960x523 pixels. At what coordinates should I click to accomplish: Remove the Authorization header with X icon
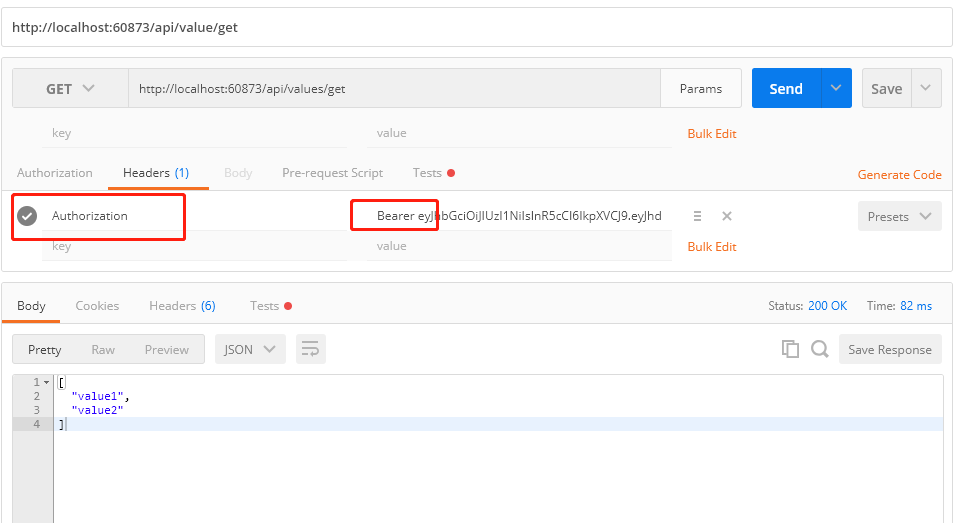[x=727, y=216]
